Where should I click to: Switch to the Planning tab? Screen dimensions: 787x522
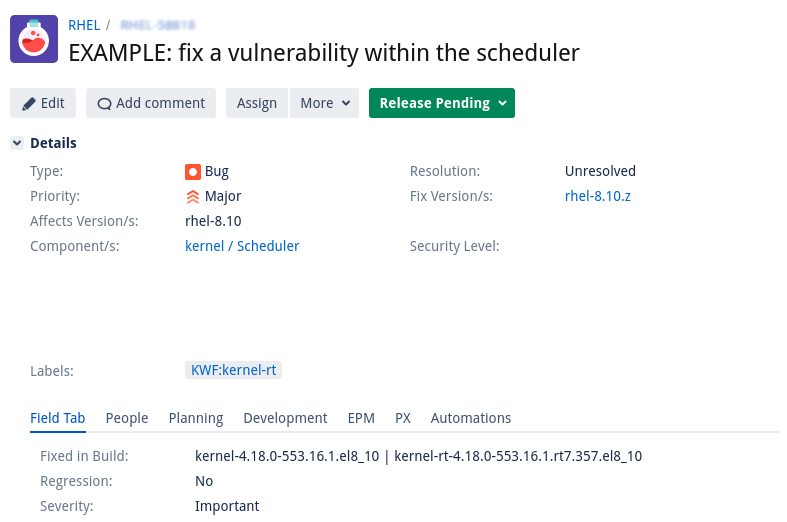point(195,418)
